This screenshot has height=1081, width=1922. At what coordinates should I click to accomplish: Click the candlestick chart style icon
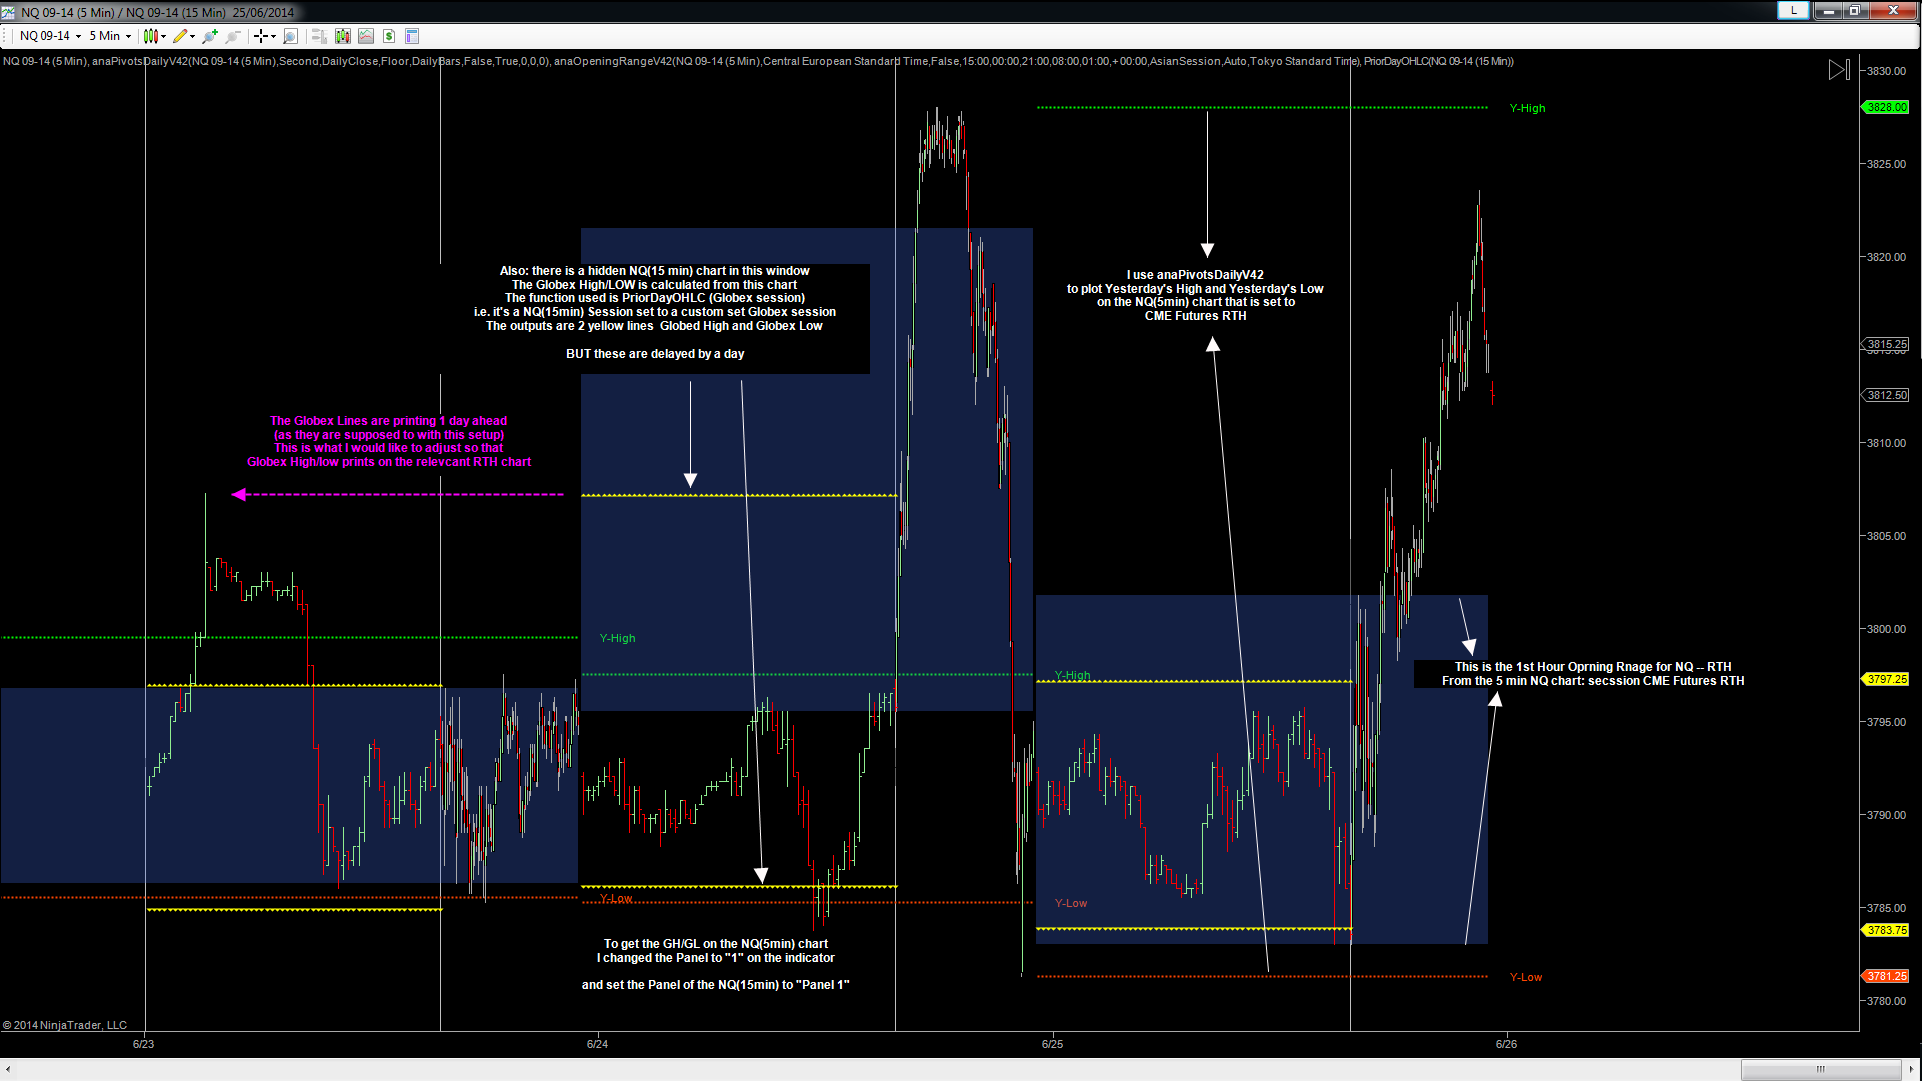click(150, 36)
